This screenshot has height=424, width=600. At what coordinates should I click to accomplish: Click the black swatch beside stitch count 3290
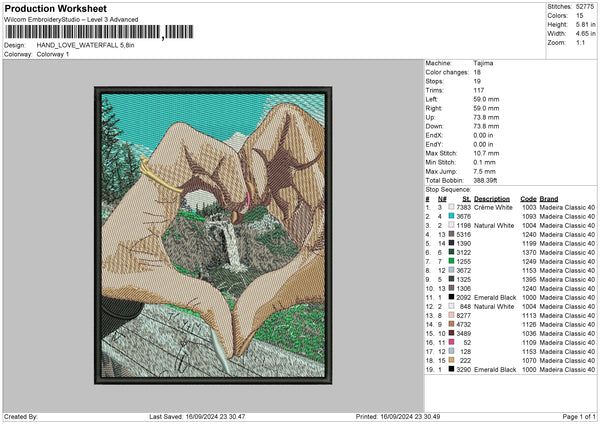click(452, 369)
